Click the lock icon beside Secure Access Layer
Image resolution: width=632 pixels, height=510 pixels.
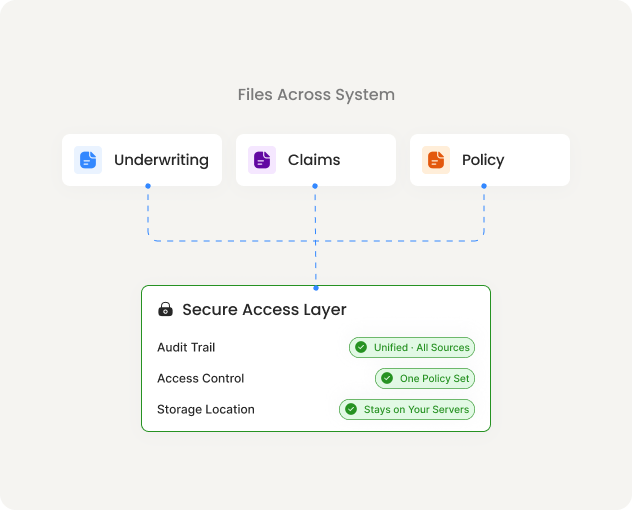[166, 310]
